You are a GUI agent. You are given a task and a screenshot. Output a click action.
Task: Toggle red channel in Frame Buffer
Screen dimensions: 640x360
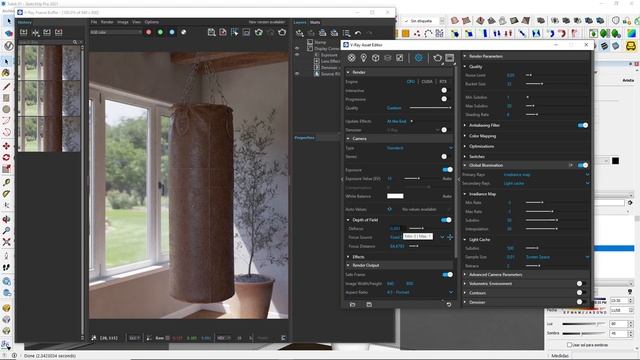click(149, 32)
